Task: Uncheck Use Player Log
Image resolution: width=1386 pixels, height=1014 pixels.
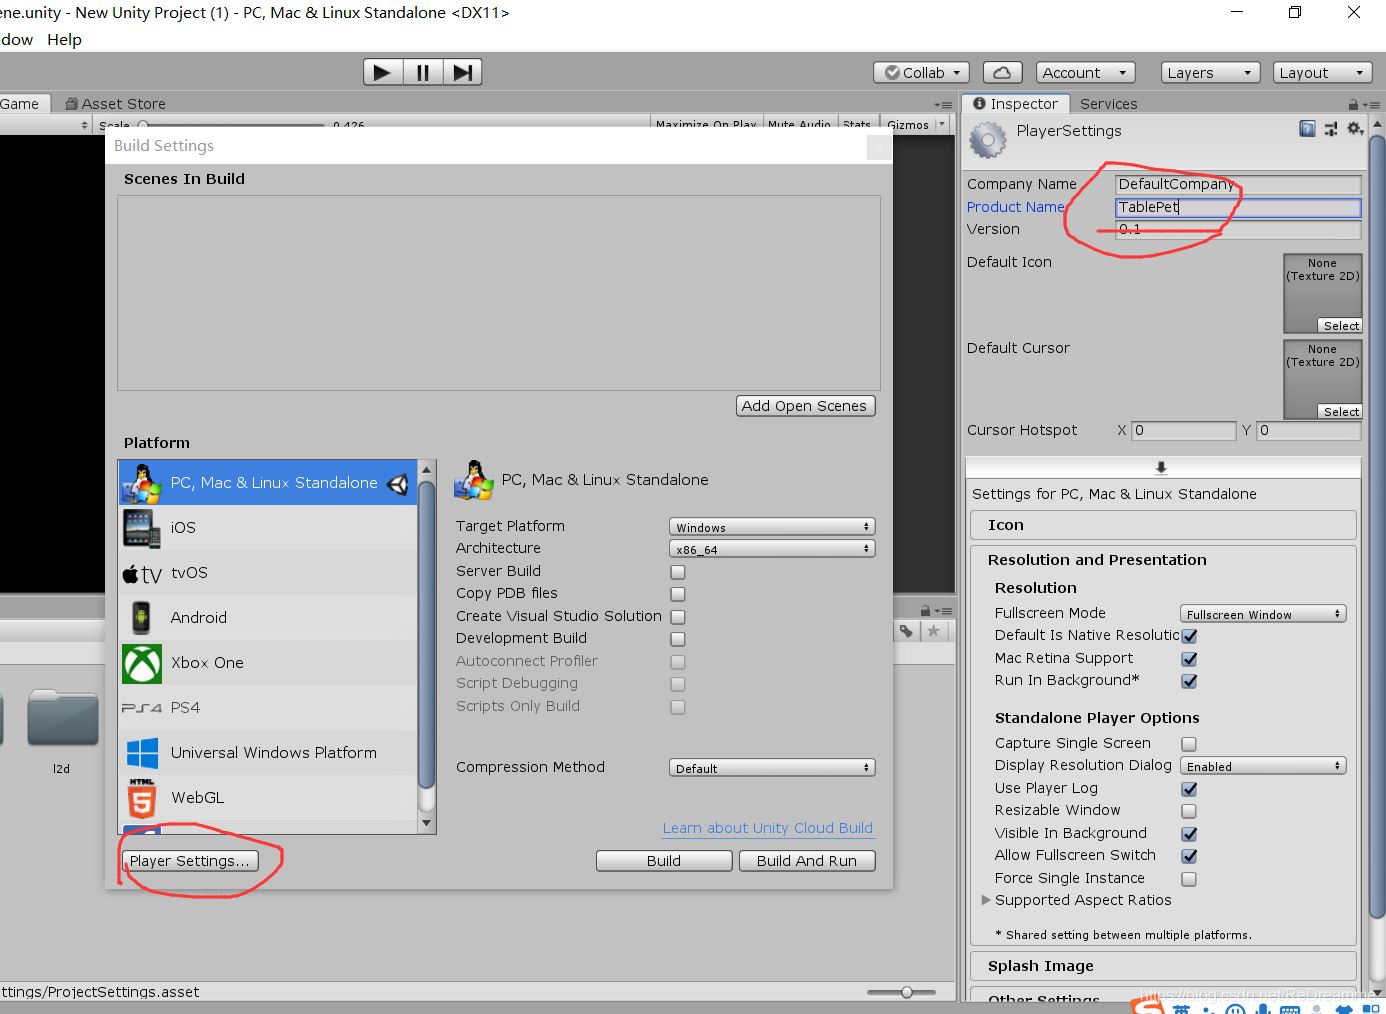Action: point(1190,789)
